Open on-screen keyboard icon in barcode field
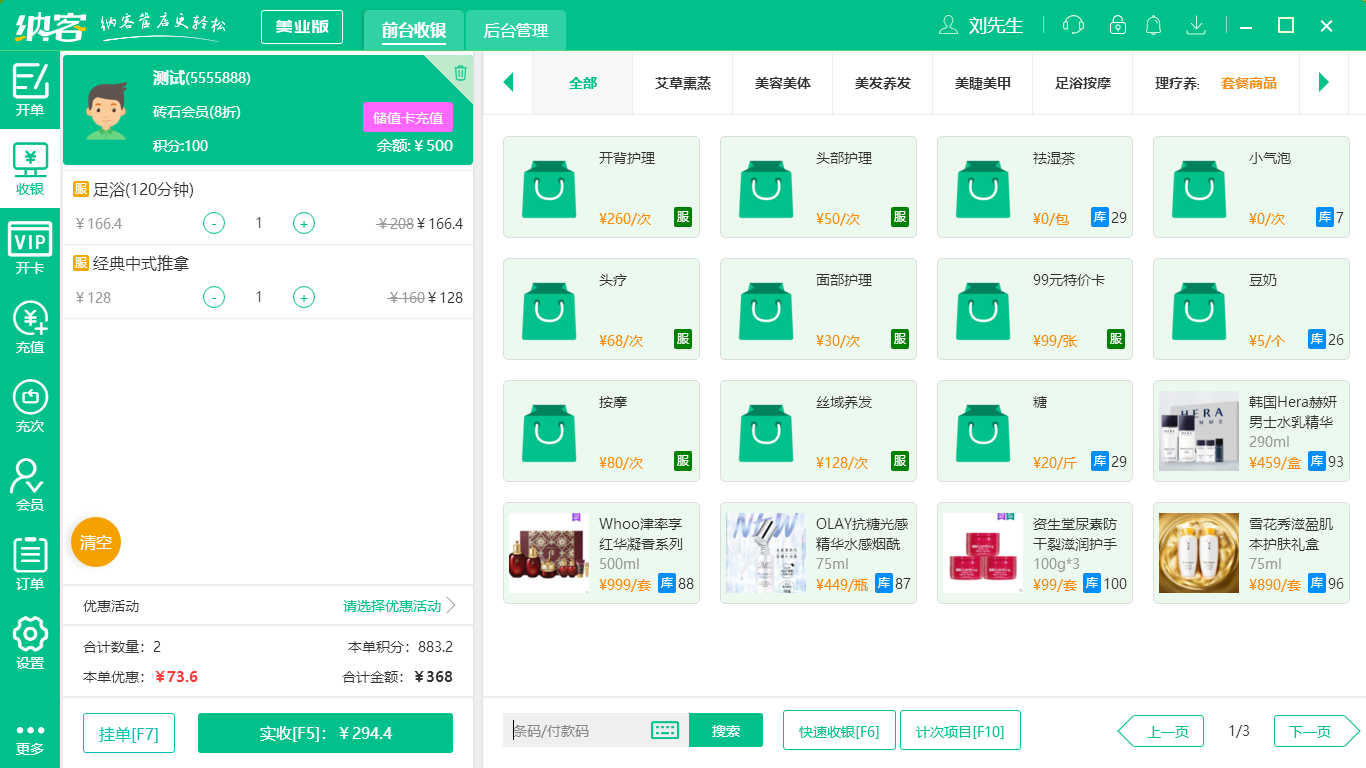The image size is (1366, 768). 664,731
